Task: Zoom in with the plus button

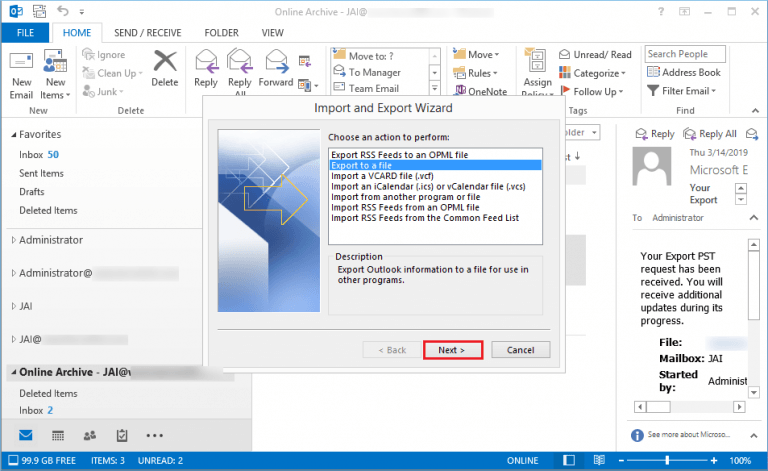Action: pyautogui.click(x=714, y=460)
